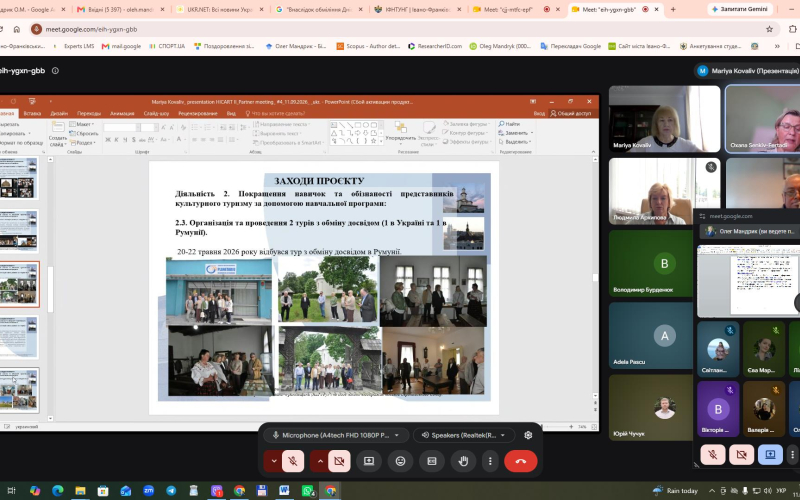Click the Что вы хотите сделать search box
The width and height of the screenshot is (800, 500).
coord(275,113)
